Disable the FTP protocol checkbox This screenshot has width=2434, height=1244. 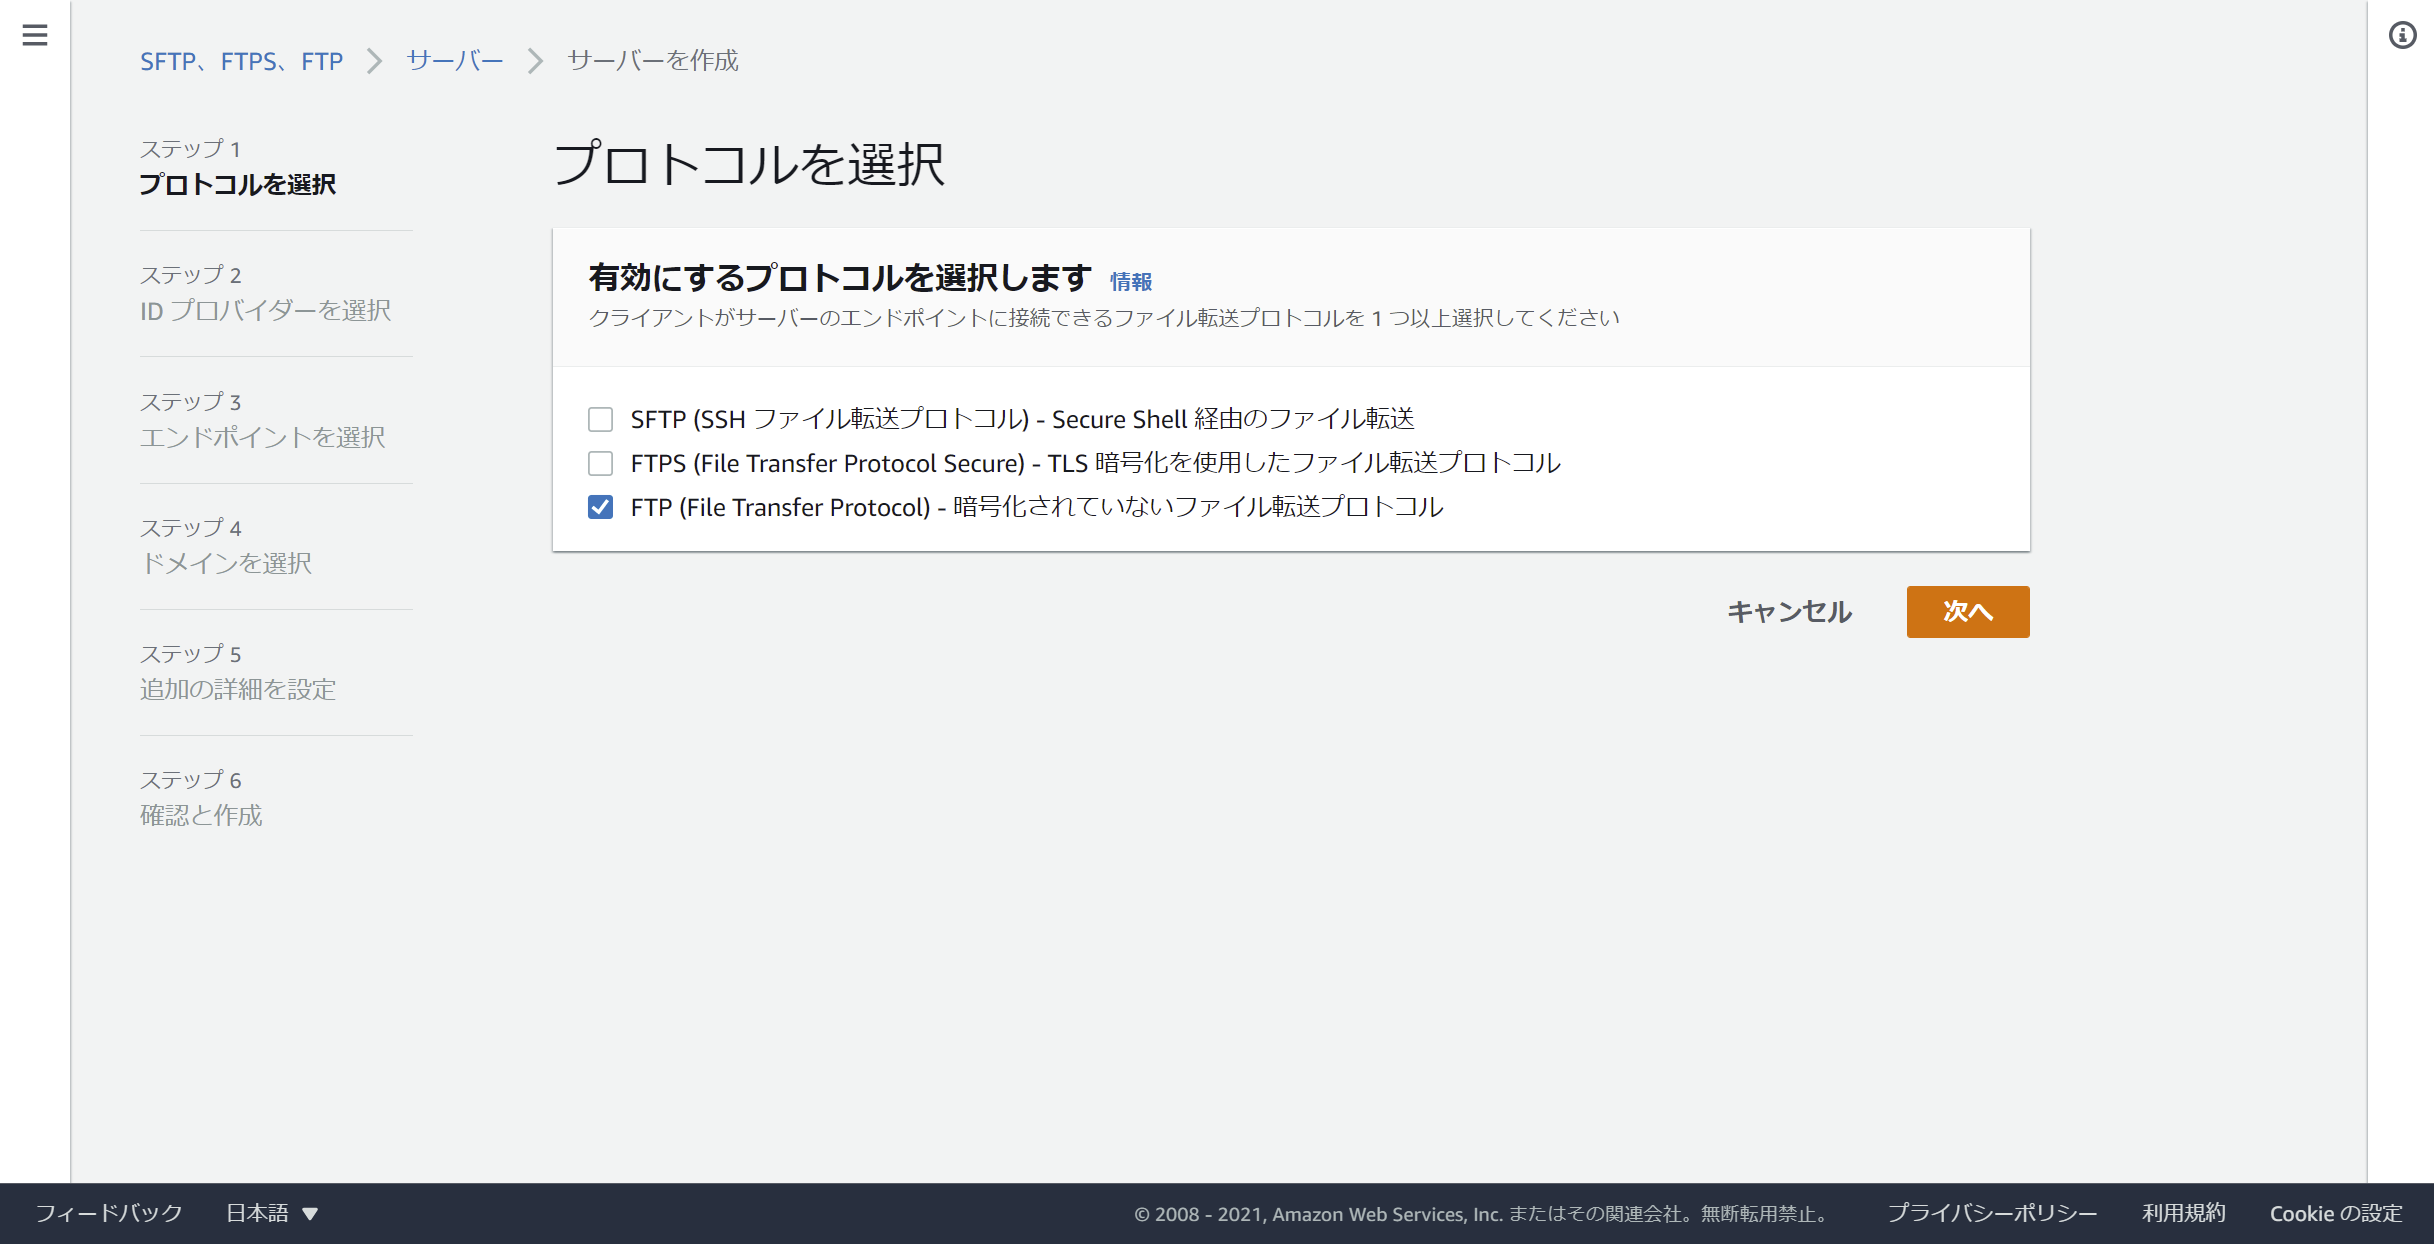click(600, 507)
